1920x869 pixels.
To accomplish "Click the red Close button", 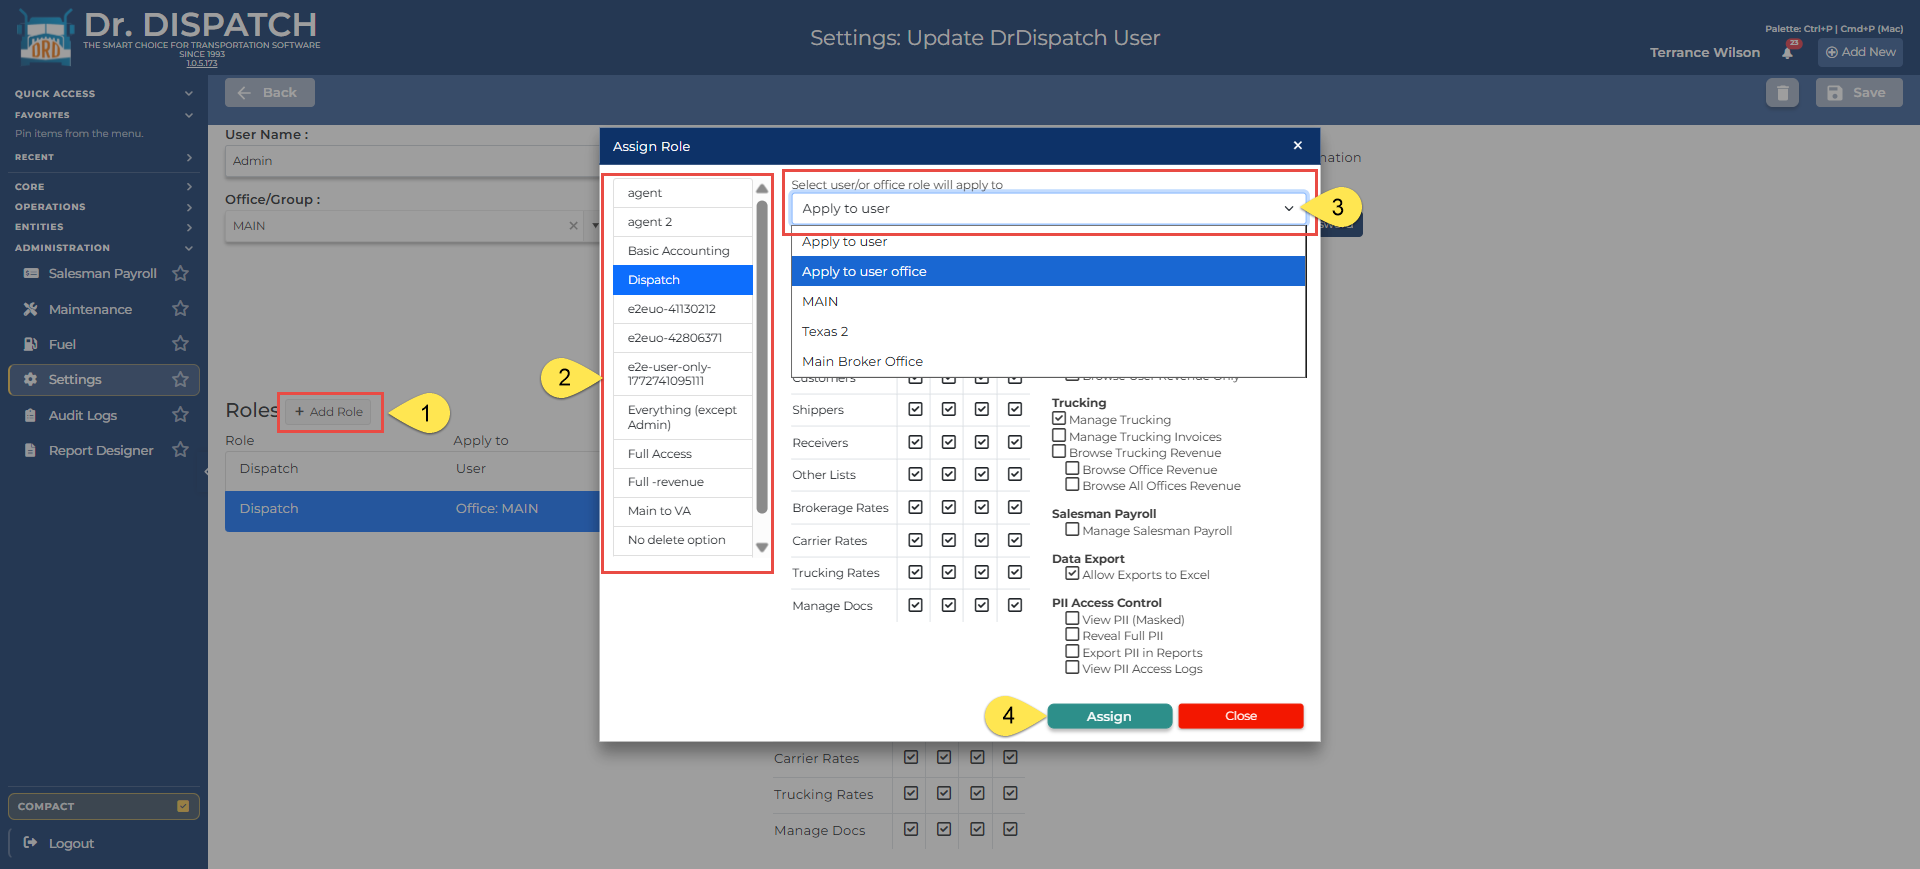I will pyautogui.click(x=1241, y=716).
